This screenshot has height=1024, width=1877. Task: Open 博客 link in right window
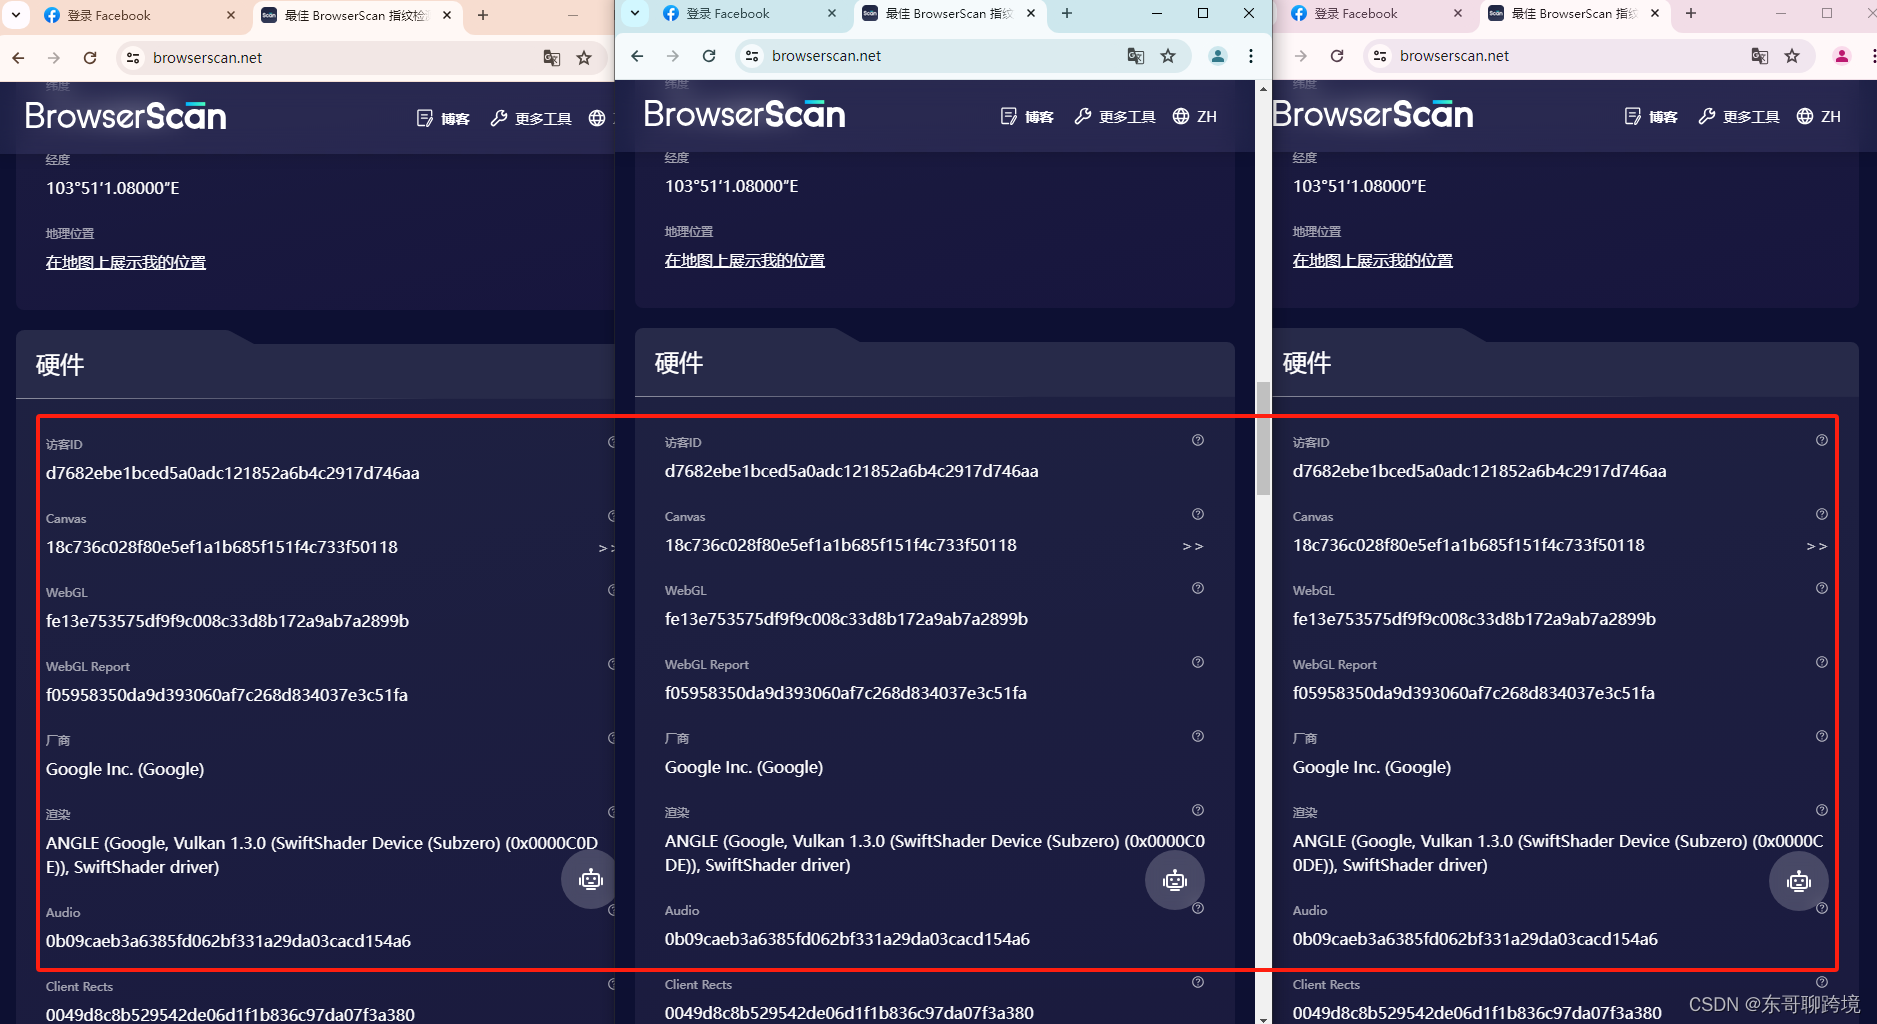(1651, 116)
